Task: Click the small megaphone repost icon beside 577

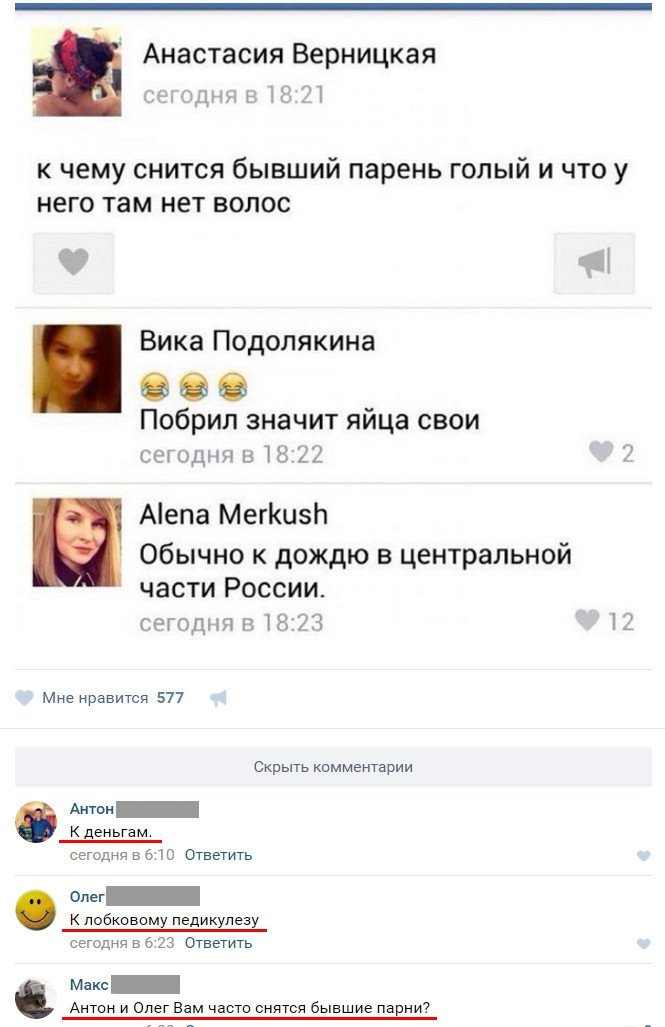Action: click(x=218, y=698)
